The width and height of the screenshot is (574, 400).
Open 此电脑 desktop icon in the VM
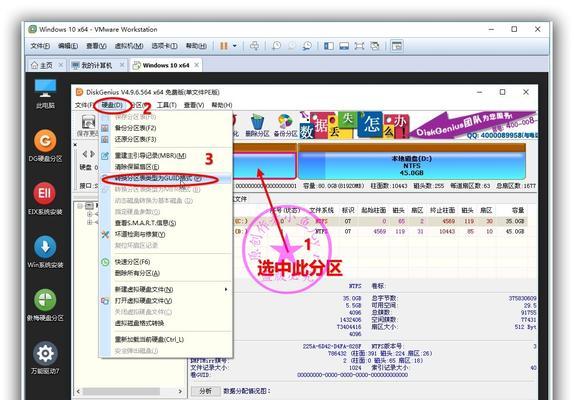point(45,94)
